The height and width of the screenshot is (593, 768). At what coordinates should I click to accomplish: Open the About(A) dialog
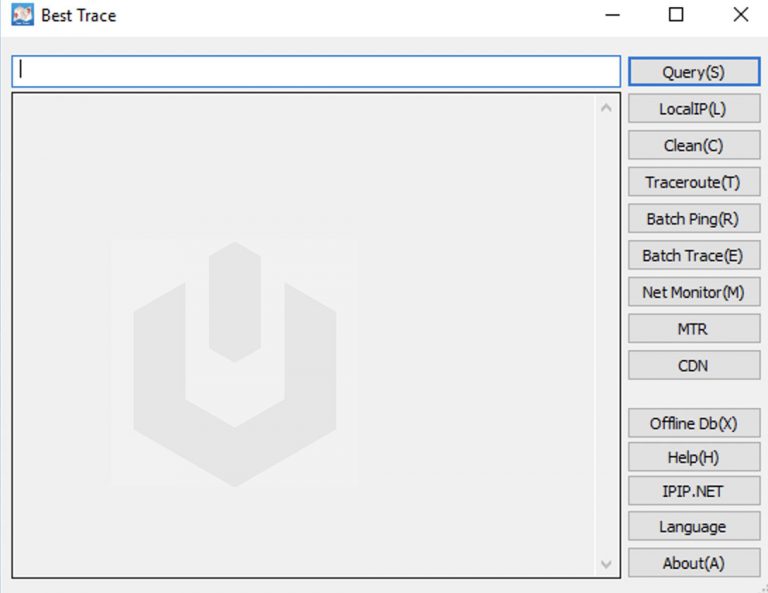pyautogui.click(x=693, y=563)
